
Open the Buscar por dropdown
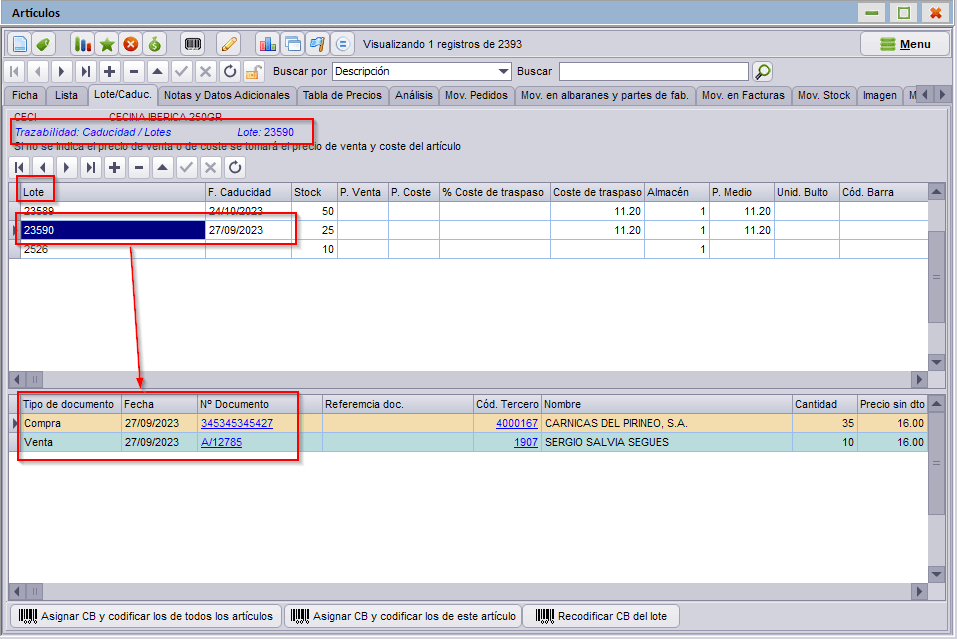point(504,71)
